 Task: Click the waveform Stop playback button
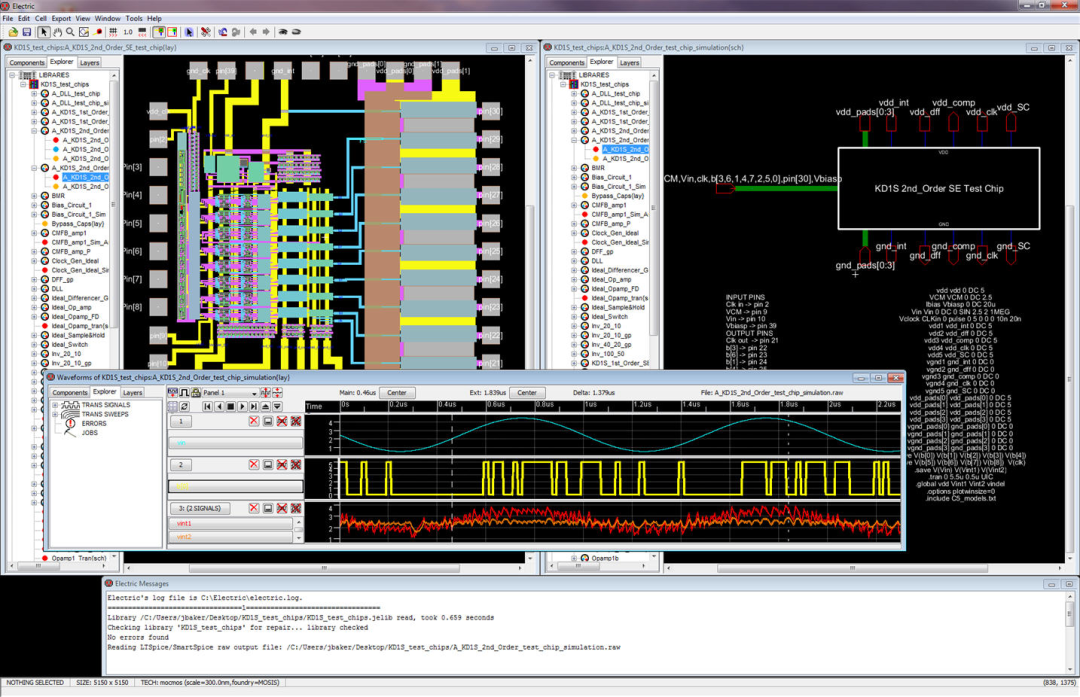pos(230,407)
